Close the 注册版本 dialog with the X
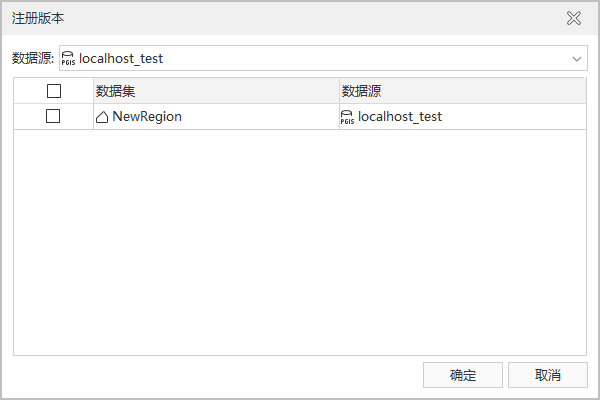The image size is (600, 400). point(574,18)
